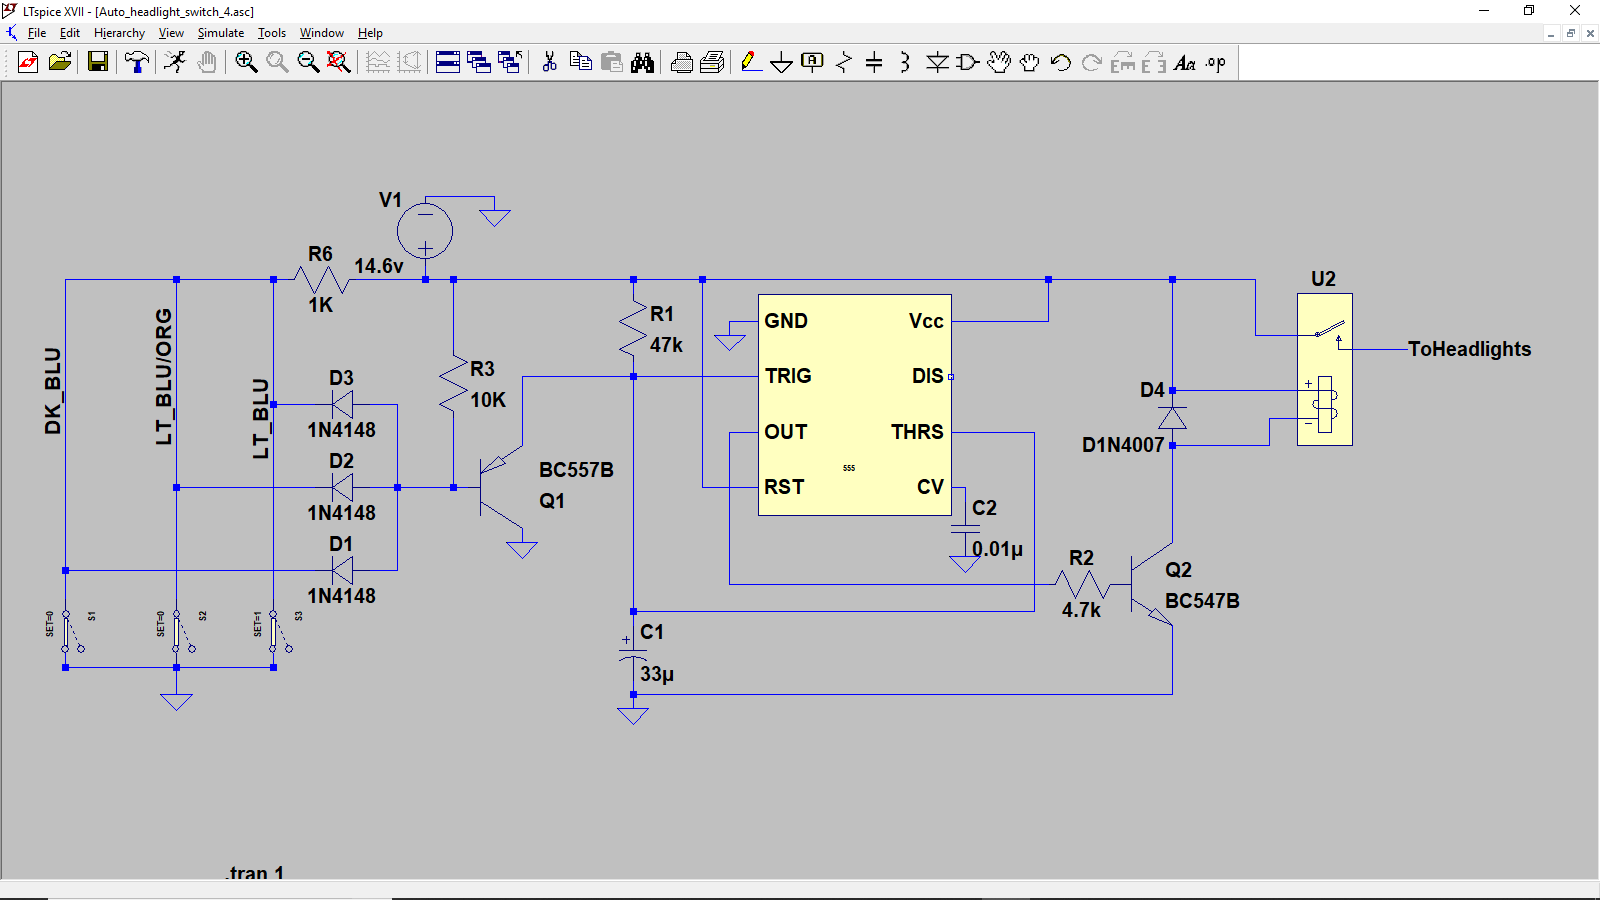1600x900 pixels.
Task: Place a Diode tool icon
Action: click(937, 63)
